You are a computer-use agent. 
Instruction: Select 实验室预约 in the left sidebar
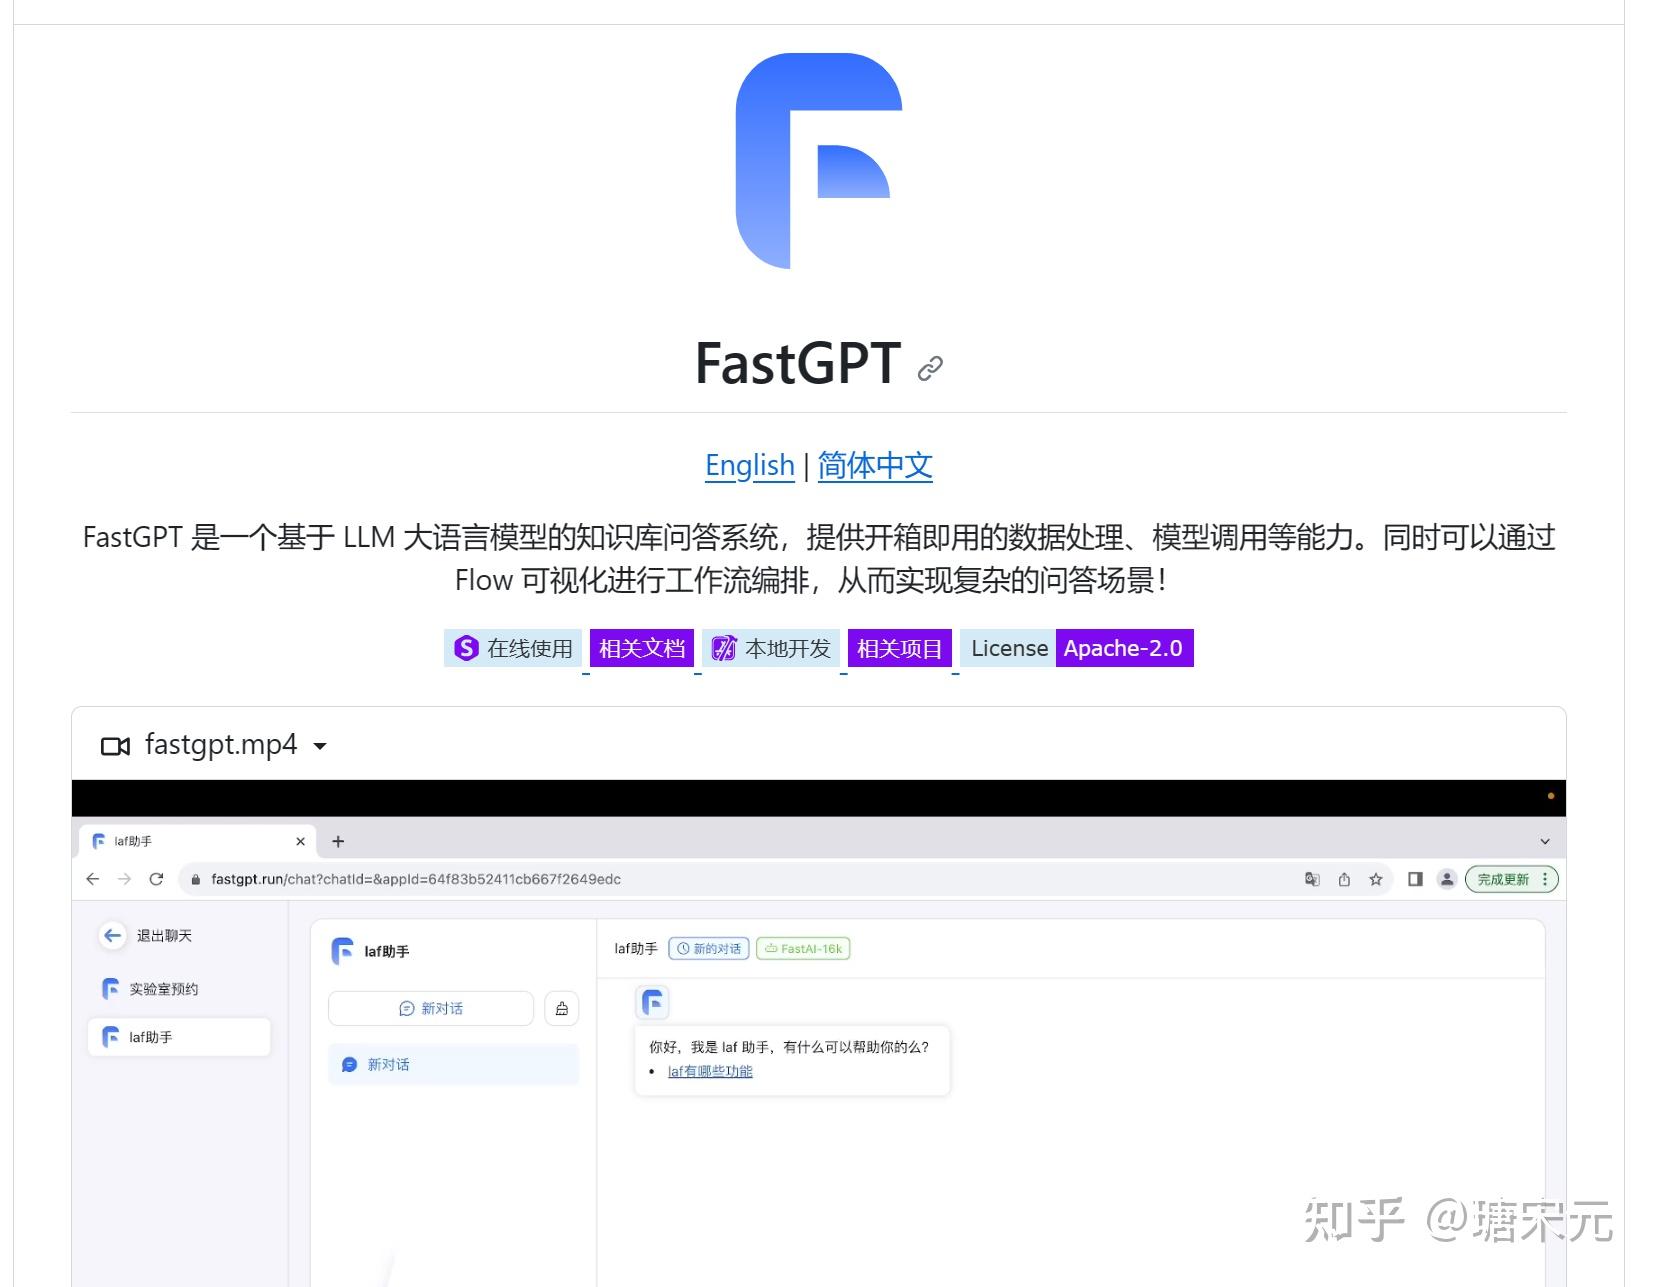163,989
